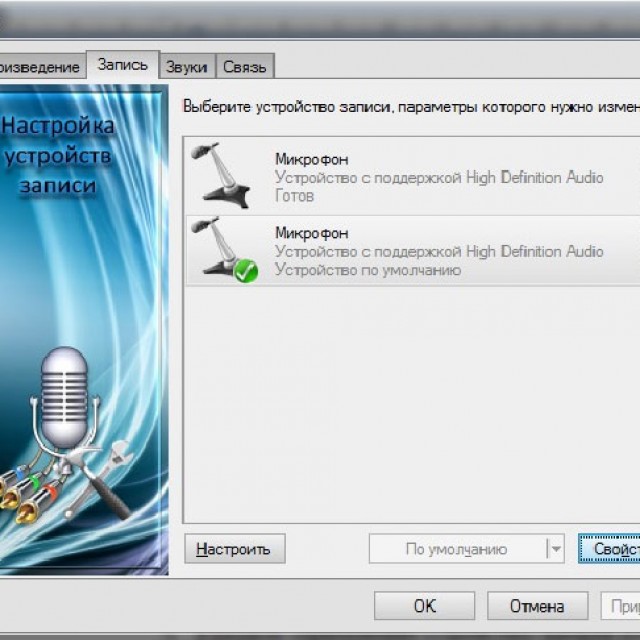The height and width of the screenshot is (640, 640).
Task: Click the 'Устройство по умолчанию' status text
Action: [368, 270]
